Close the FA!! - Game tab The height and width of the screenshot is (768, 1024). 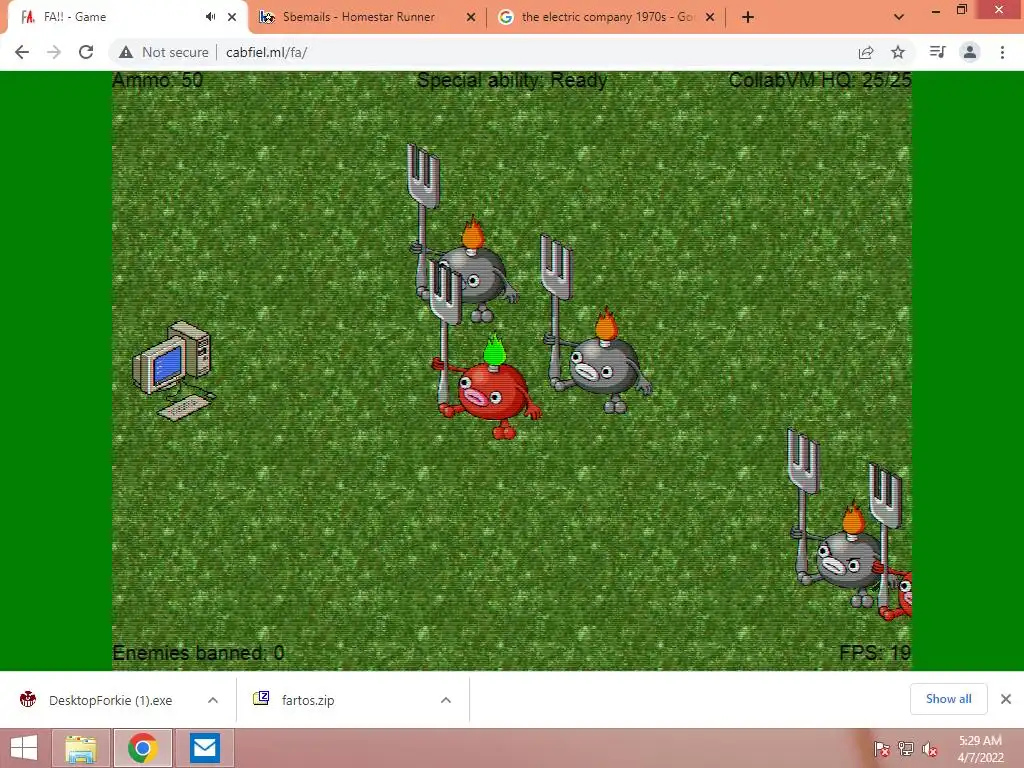(x=232, y=17)
